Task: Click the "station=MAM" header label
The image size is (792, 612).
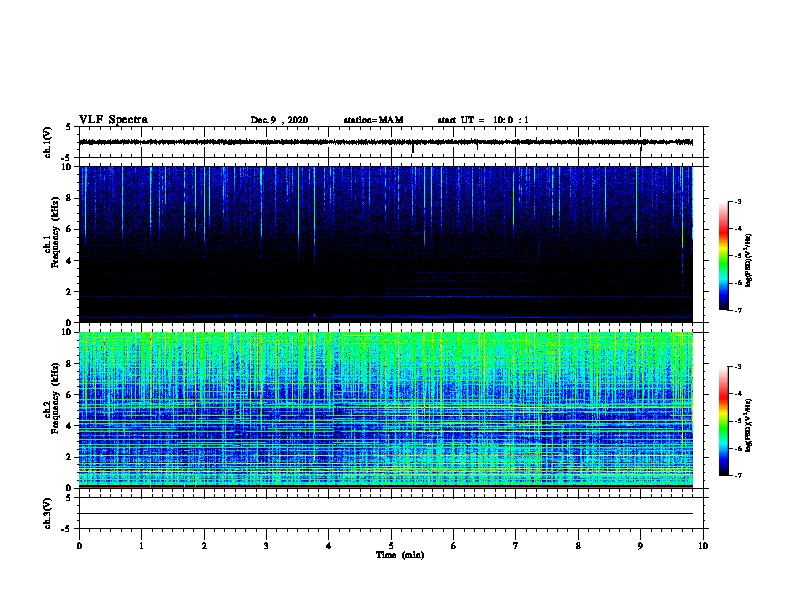Action: (373, 120)
